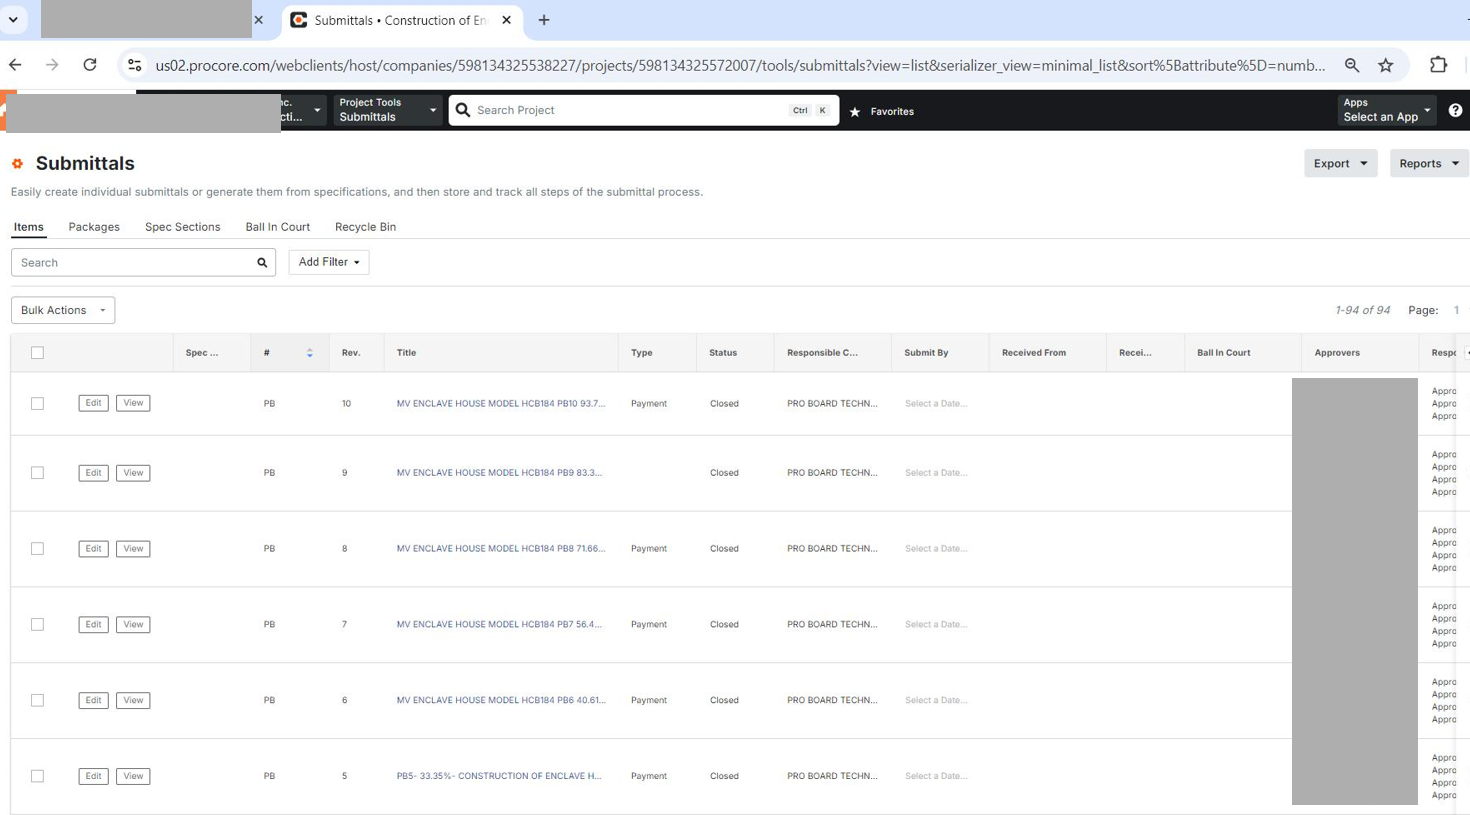Expand the Export dropdown
Viewport: 1470px width, 815px height.
[x=1340, y=164]
